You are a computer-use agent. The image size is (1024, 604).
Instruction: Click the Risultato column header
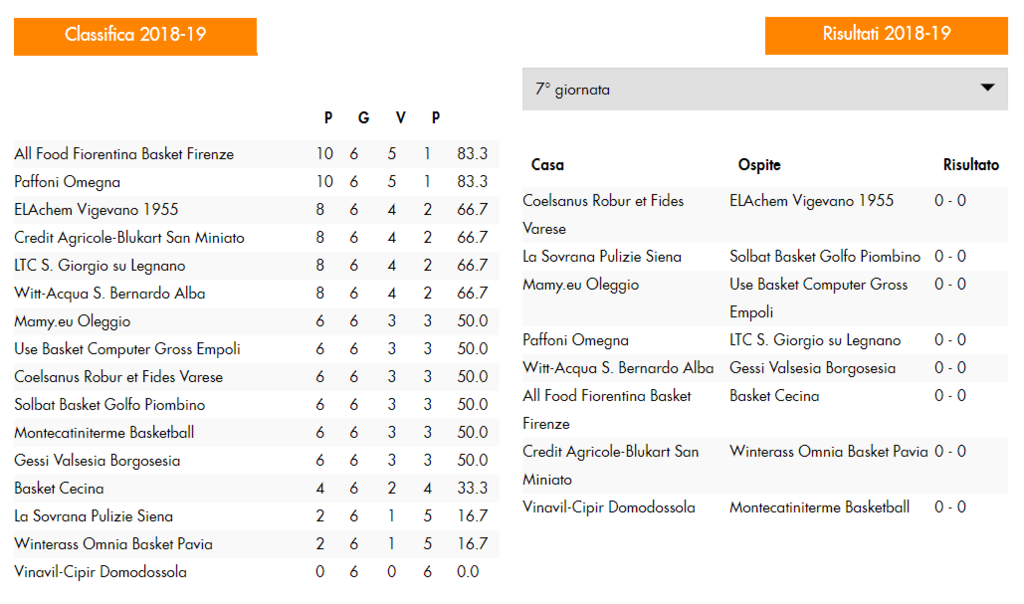pos(970,165)
